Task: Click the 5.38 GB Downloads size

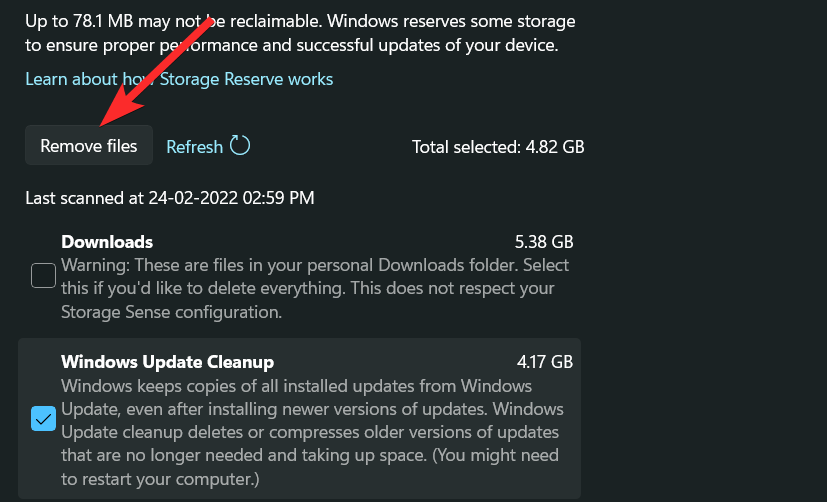Action: tap(543, 242)
